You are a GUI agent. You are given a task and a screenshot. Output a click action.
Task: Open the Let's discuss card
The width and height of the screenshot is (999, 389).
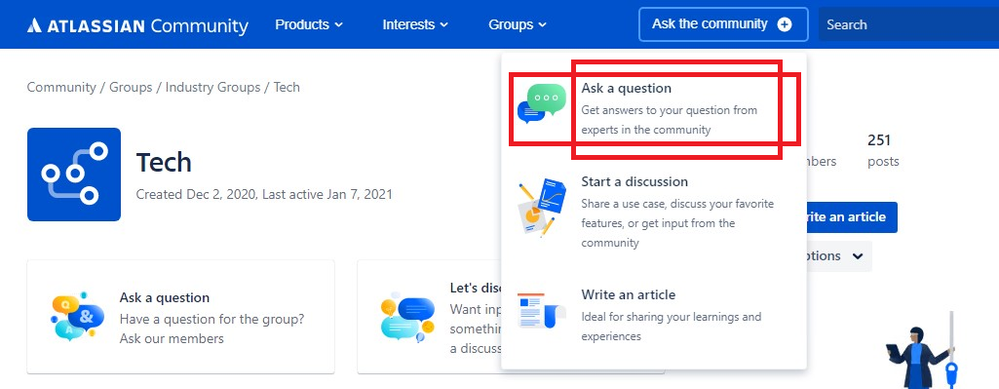pos(429,316)
